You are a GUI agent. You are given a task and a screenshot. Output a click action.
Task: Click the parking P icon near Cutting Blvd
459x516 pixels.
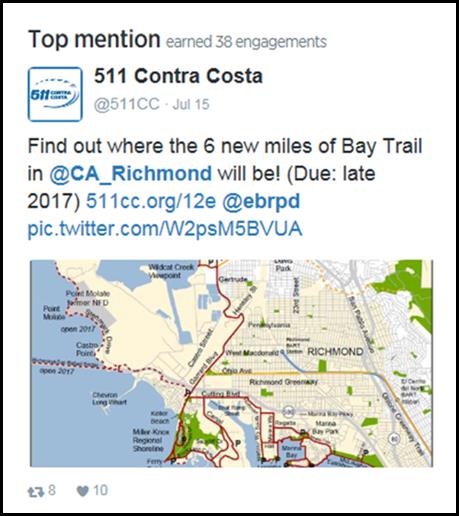[x=188, y=393]
